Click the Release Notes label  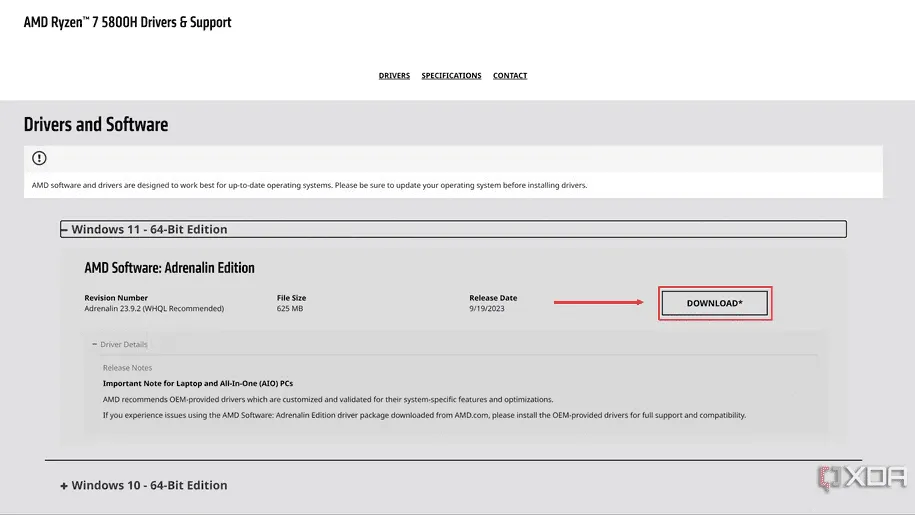(127, 368)
